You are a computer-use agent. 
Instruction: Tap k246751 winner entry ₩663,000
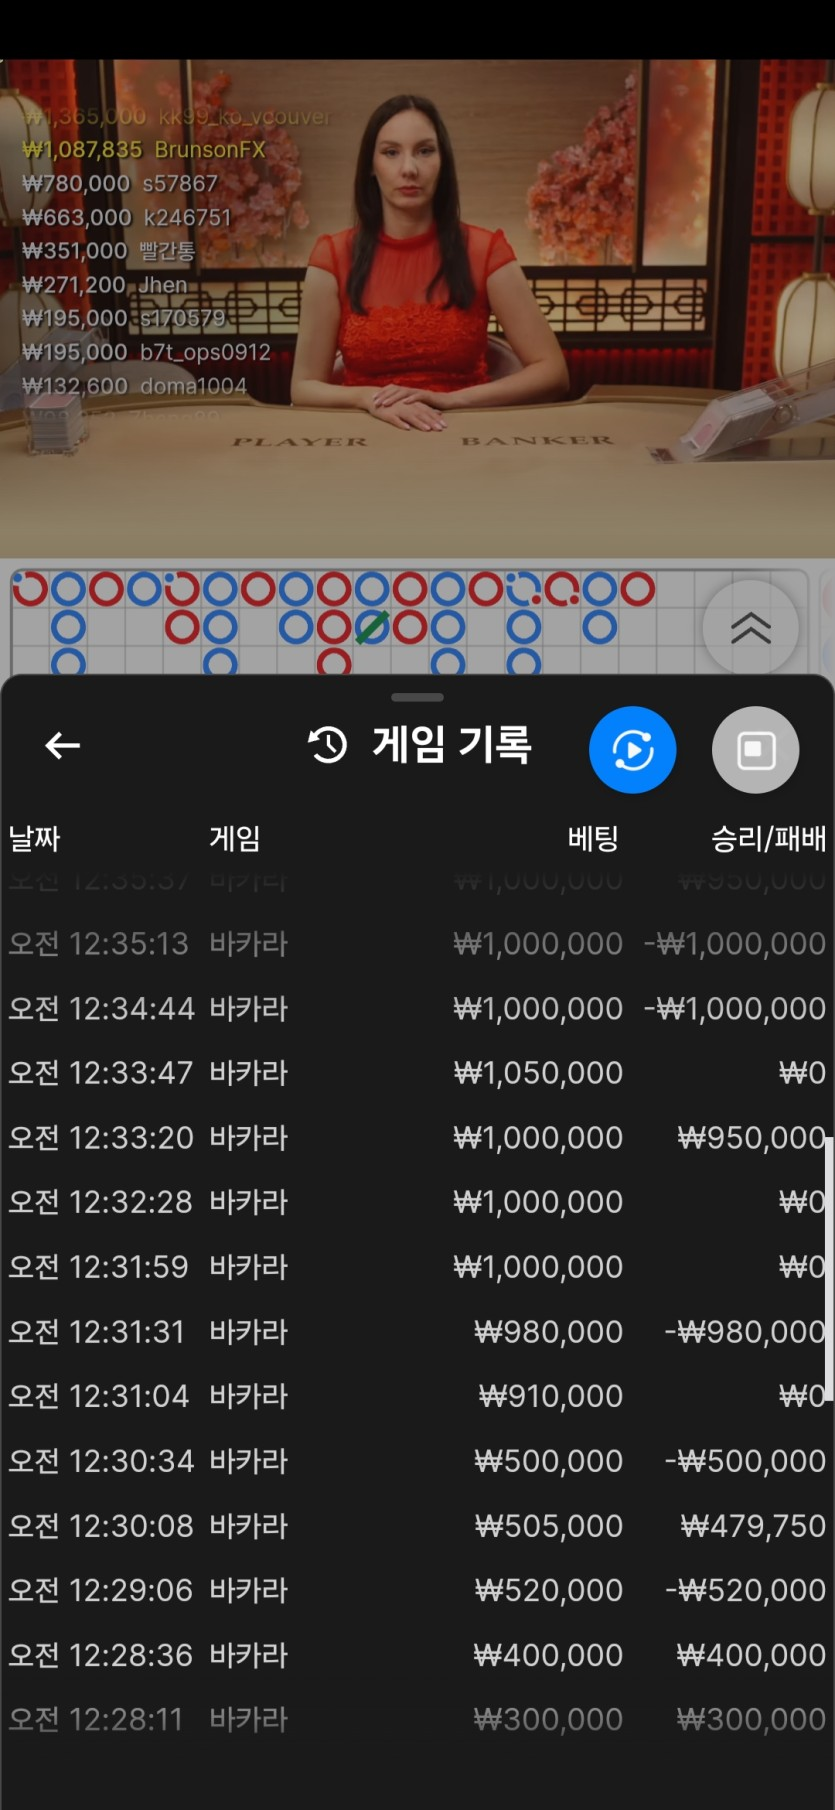[x=127, y=217]
